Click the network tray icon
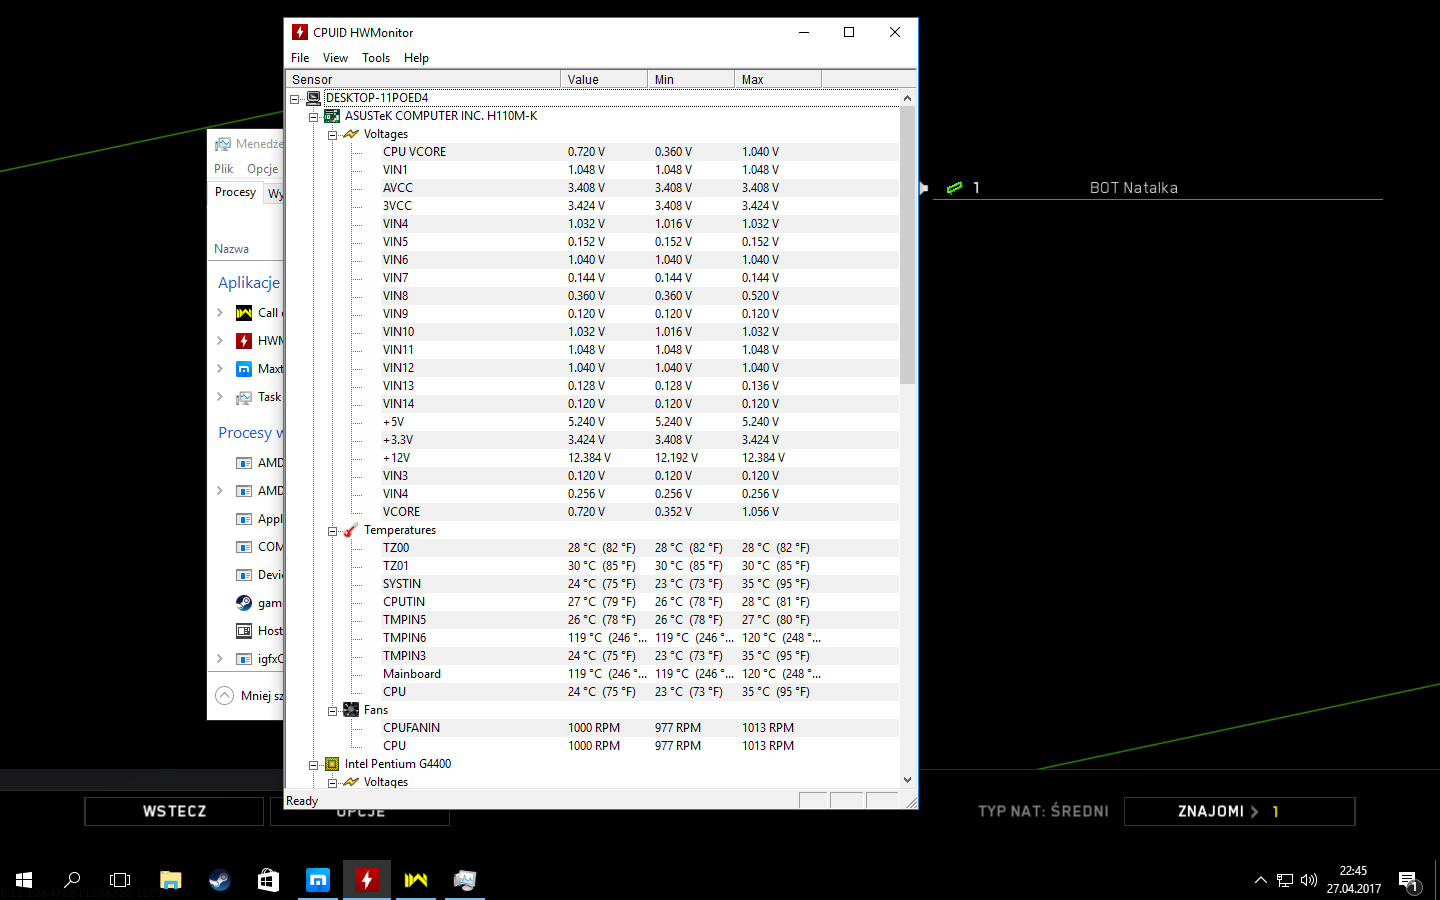This screenshot has height=900, width=1440. [x=1285, y=880]
